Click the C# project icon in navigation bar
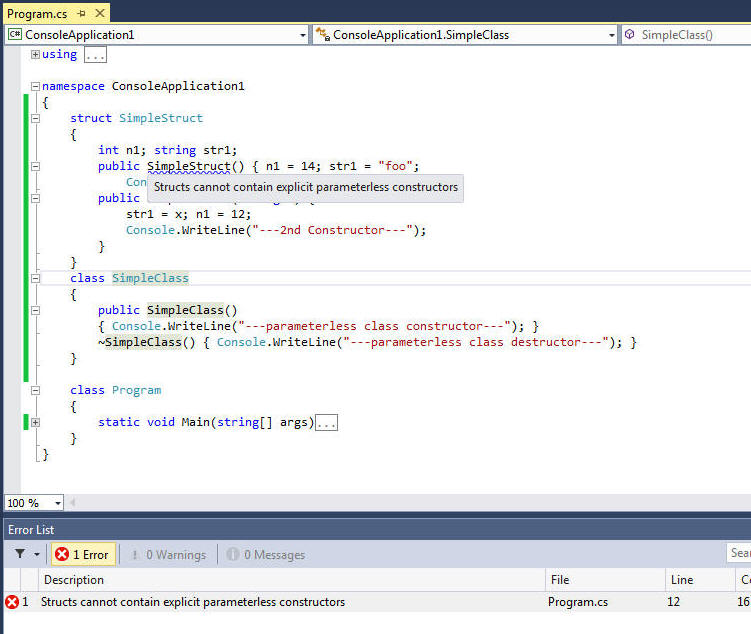This screenshot has width=751, height=634. pyautogui.click(x=15, y=35)
